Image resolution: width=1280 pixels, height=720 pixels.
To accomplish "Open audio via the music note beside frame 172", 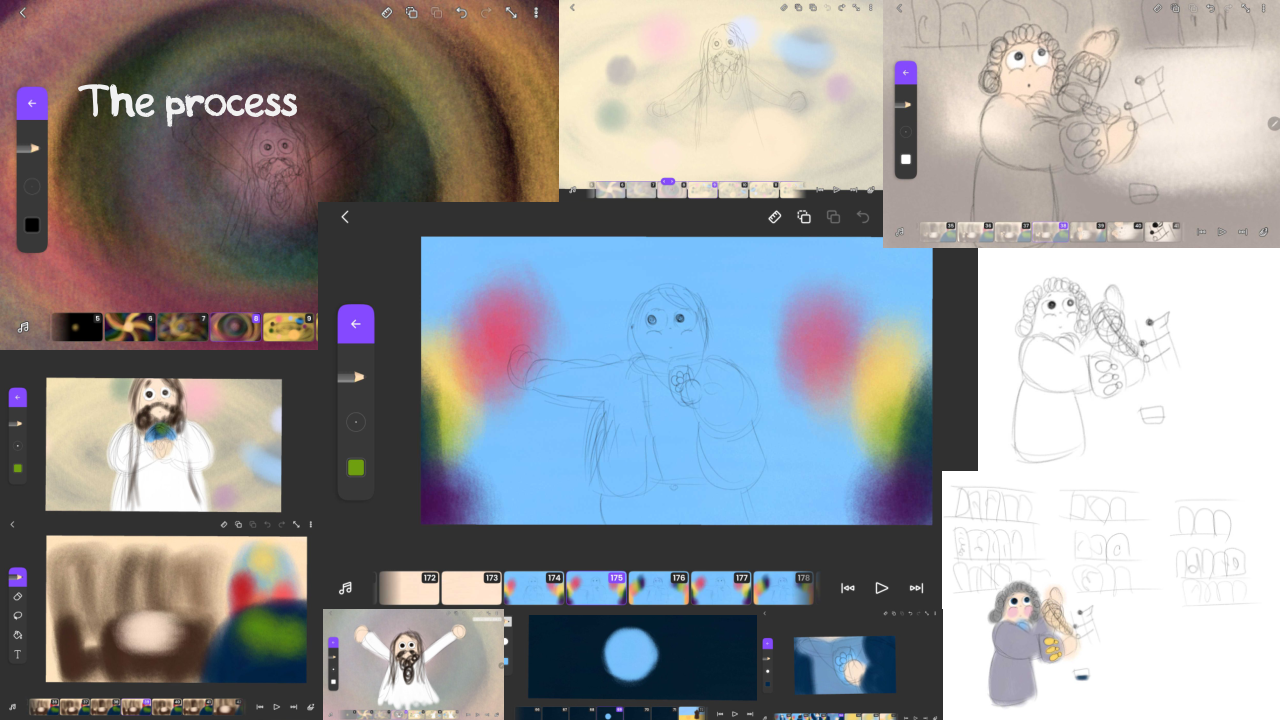I will tap(345, 588).
